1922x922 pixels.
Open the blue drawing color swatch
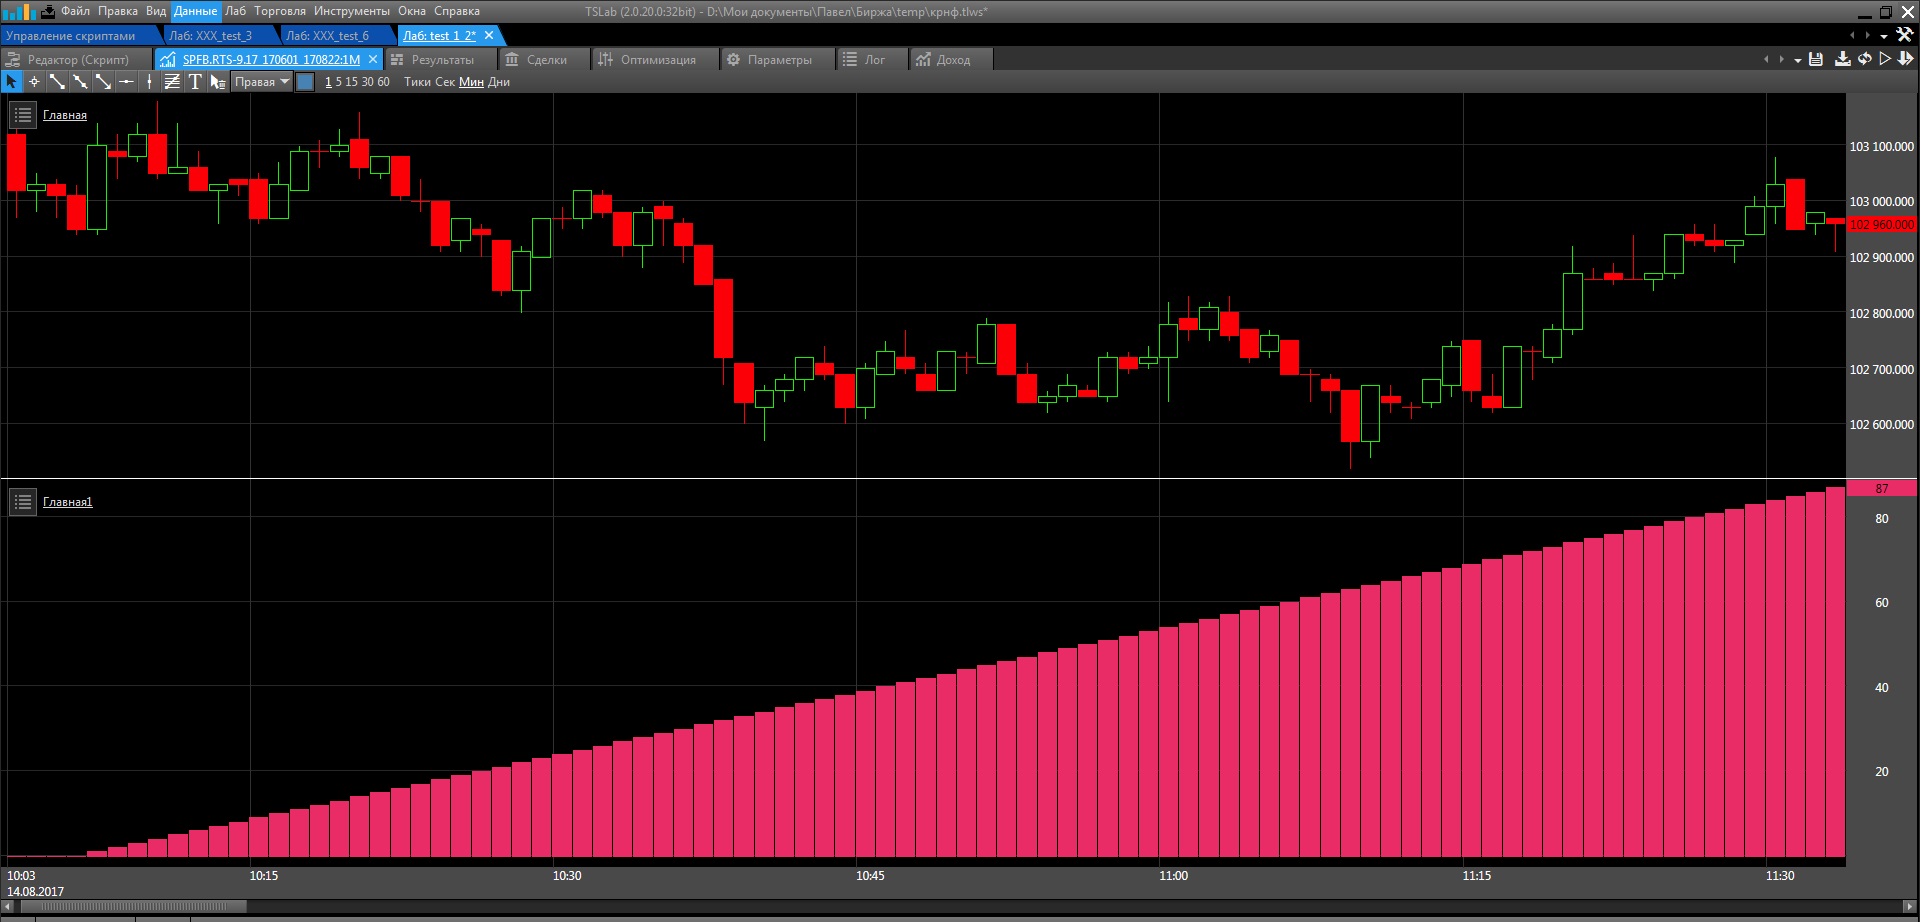coord(306,82)
